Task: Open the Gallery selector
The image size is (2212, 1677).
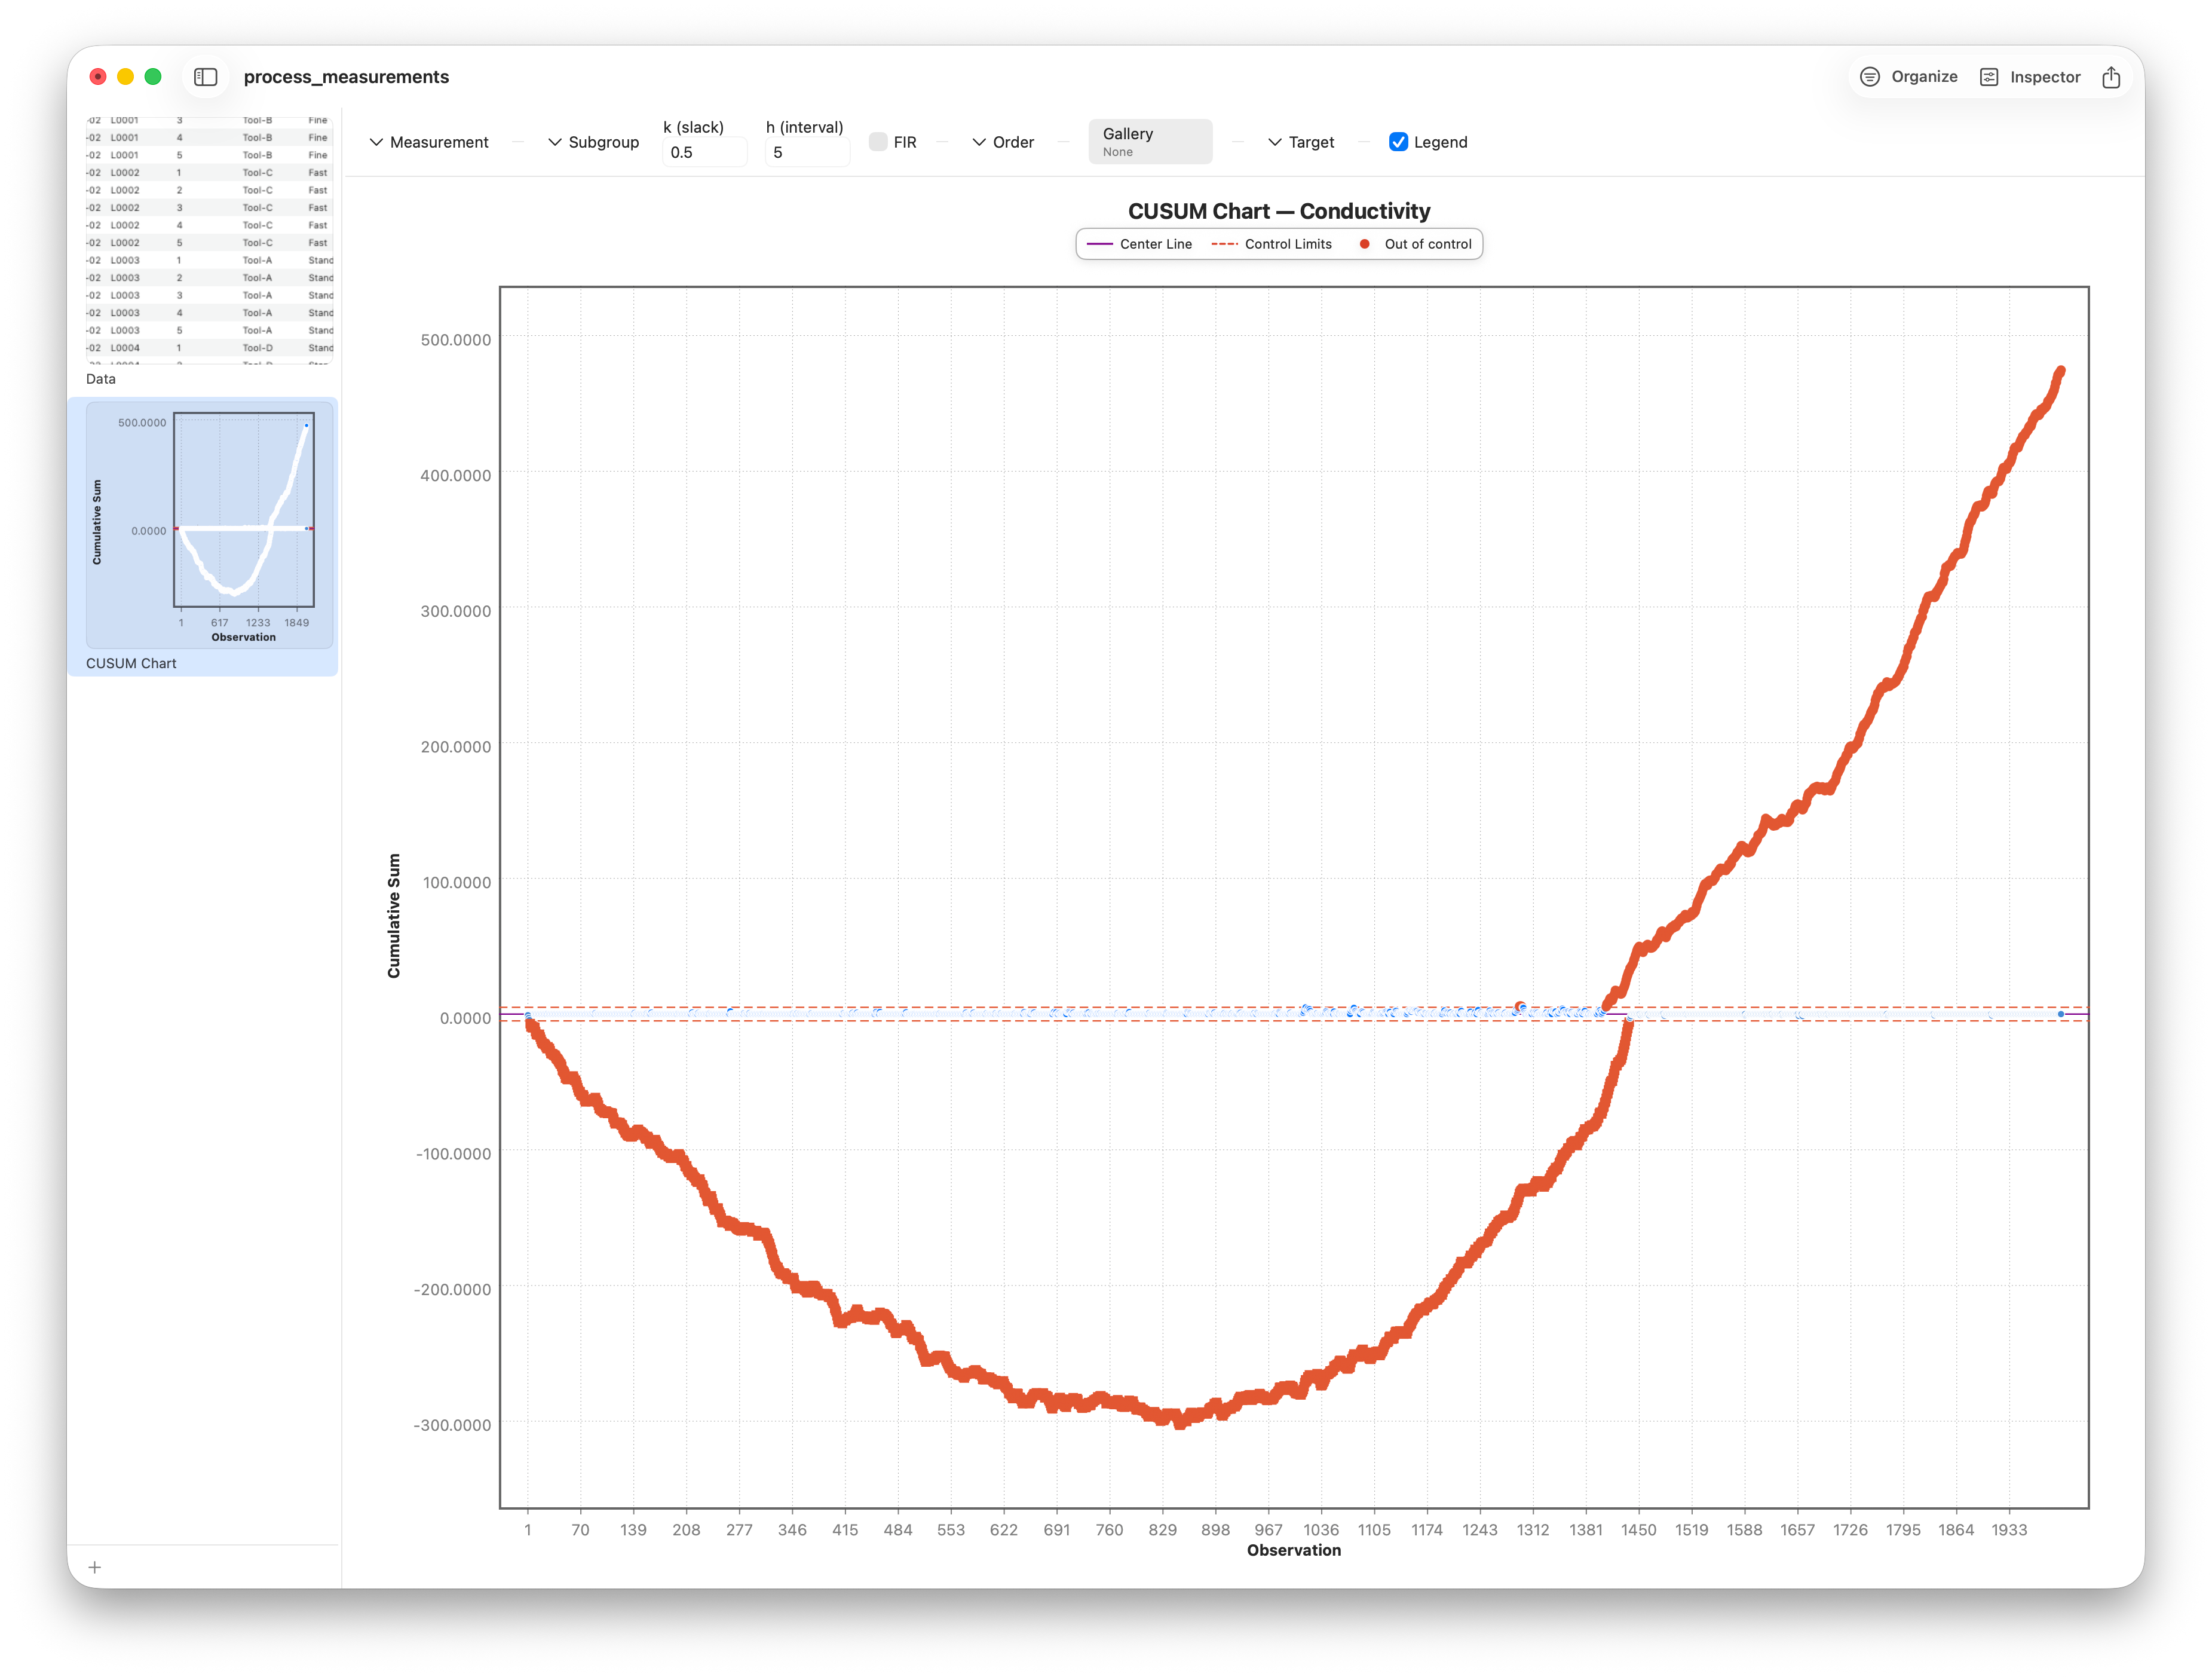Action: (x=1150, y=142)
